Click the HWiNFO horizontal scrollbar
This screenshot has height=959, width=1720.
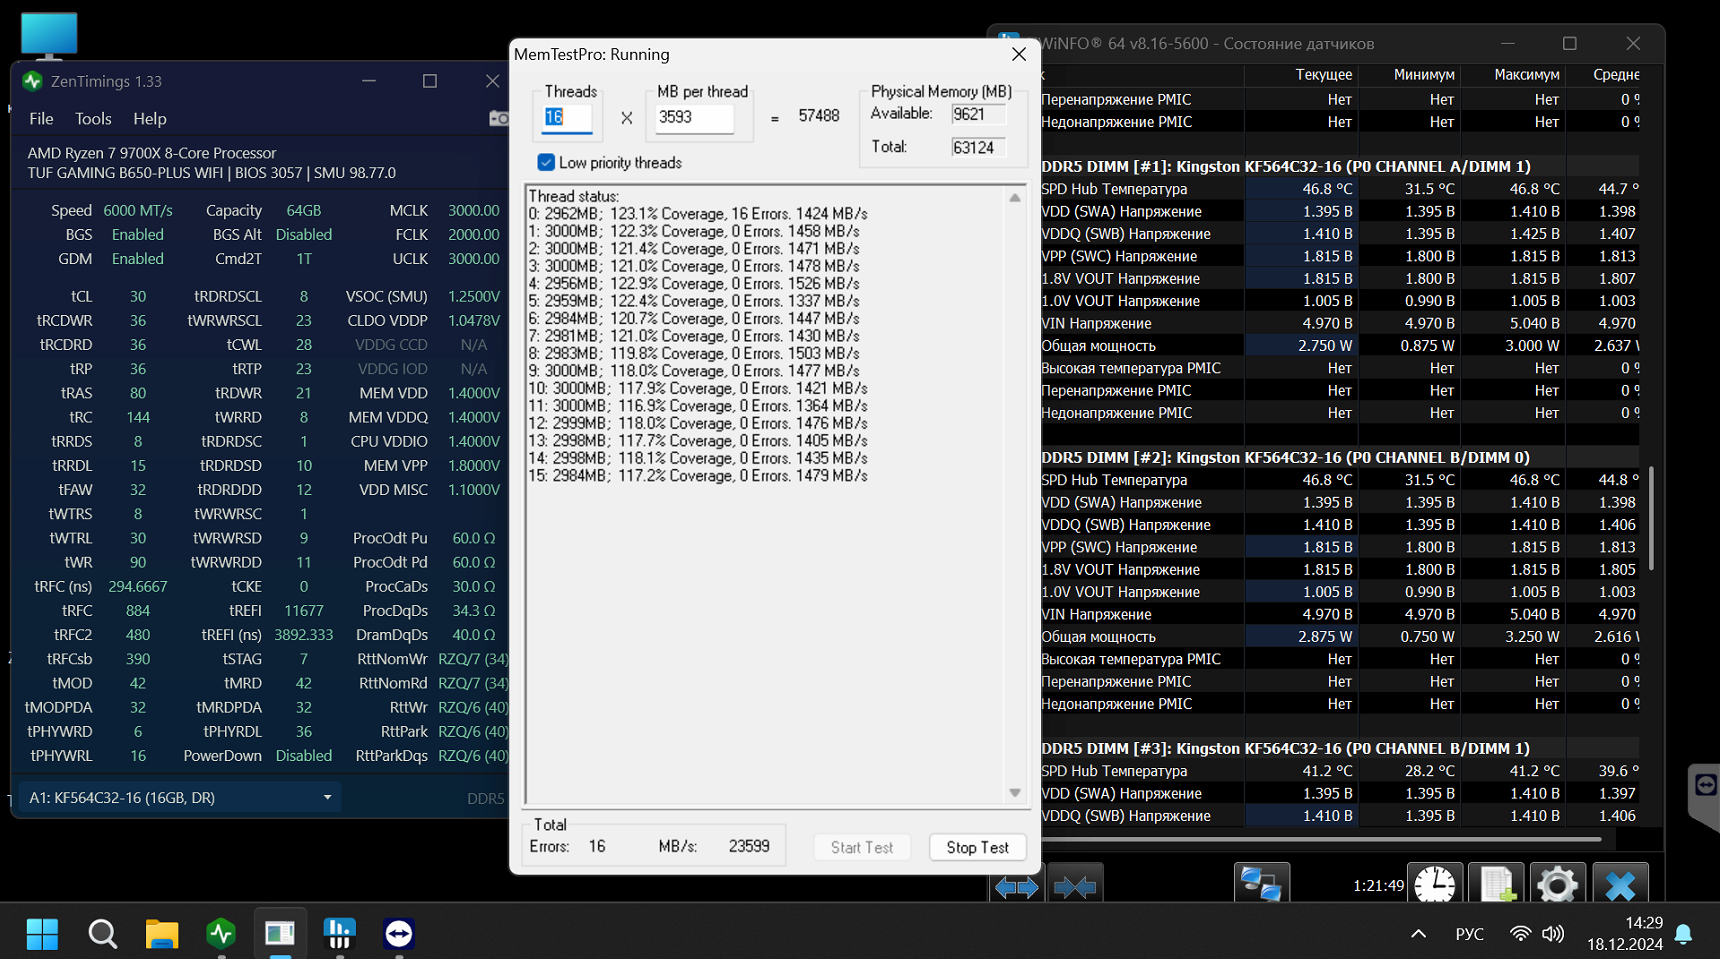click(1322, 839)
